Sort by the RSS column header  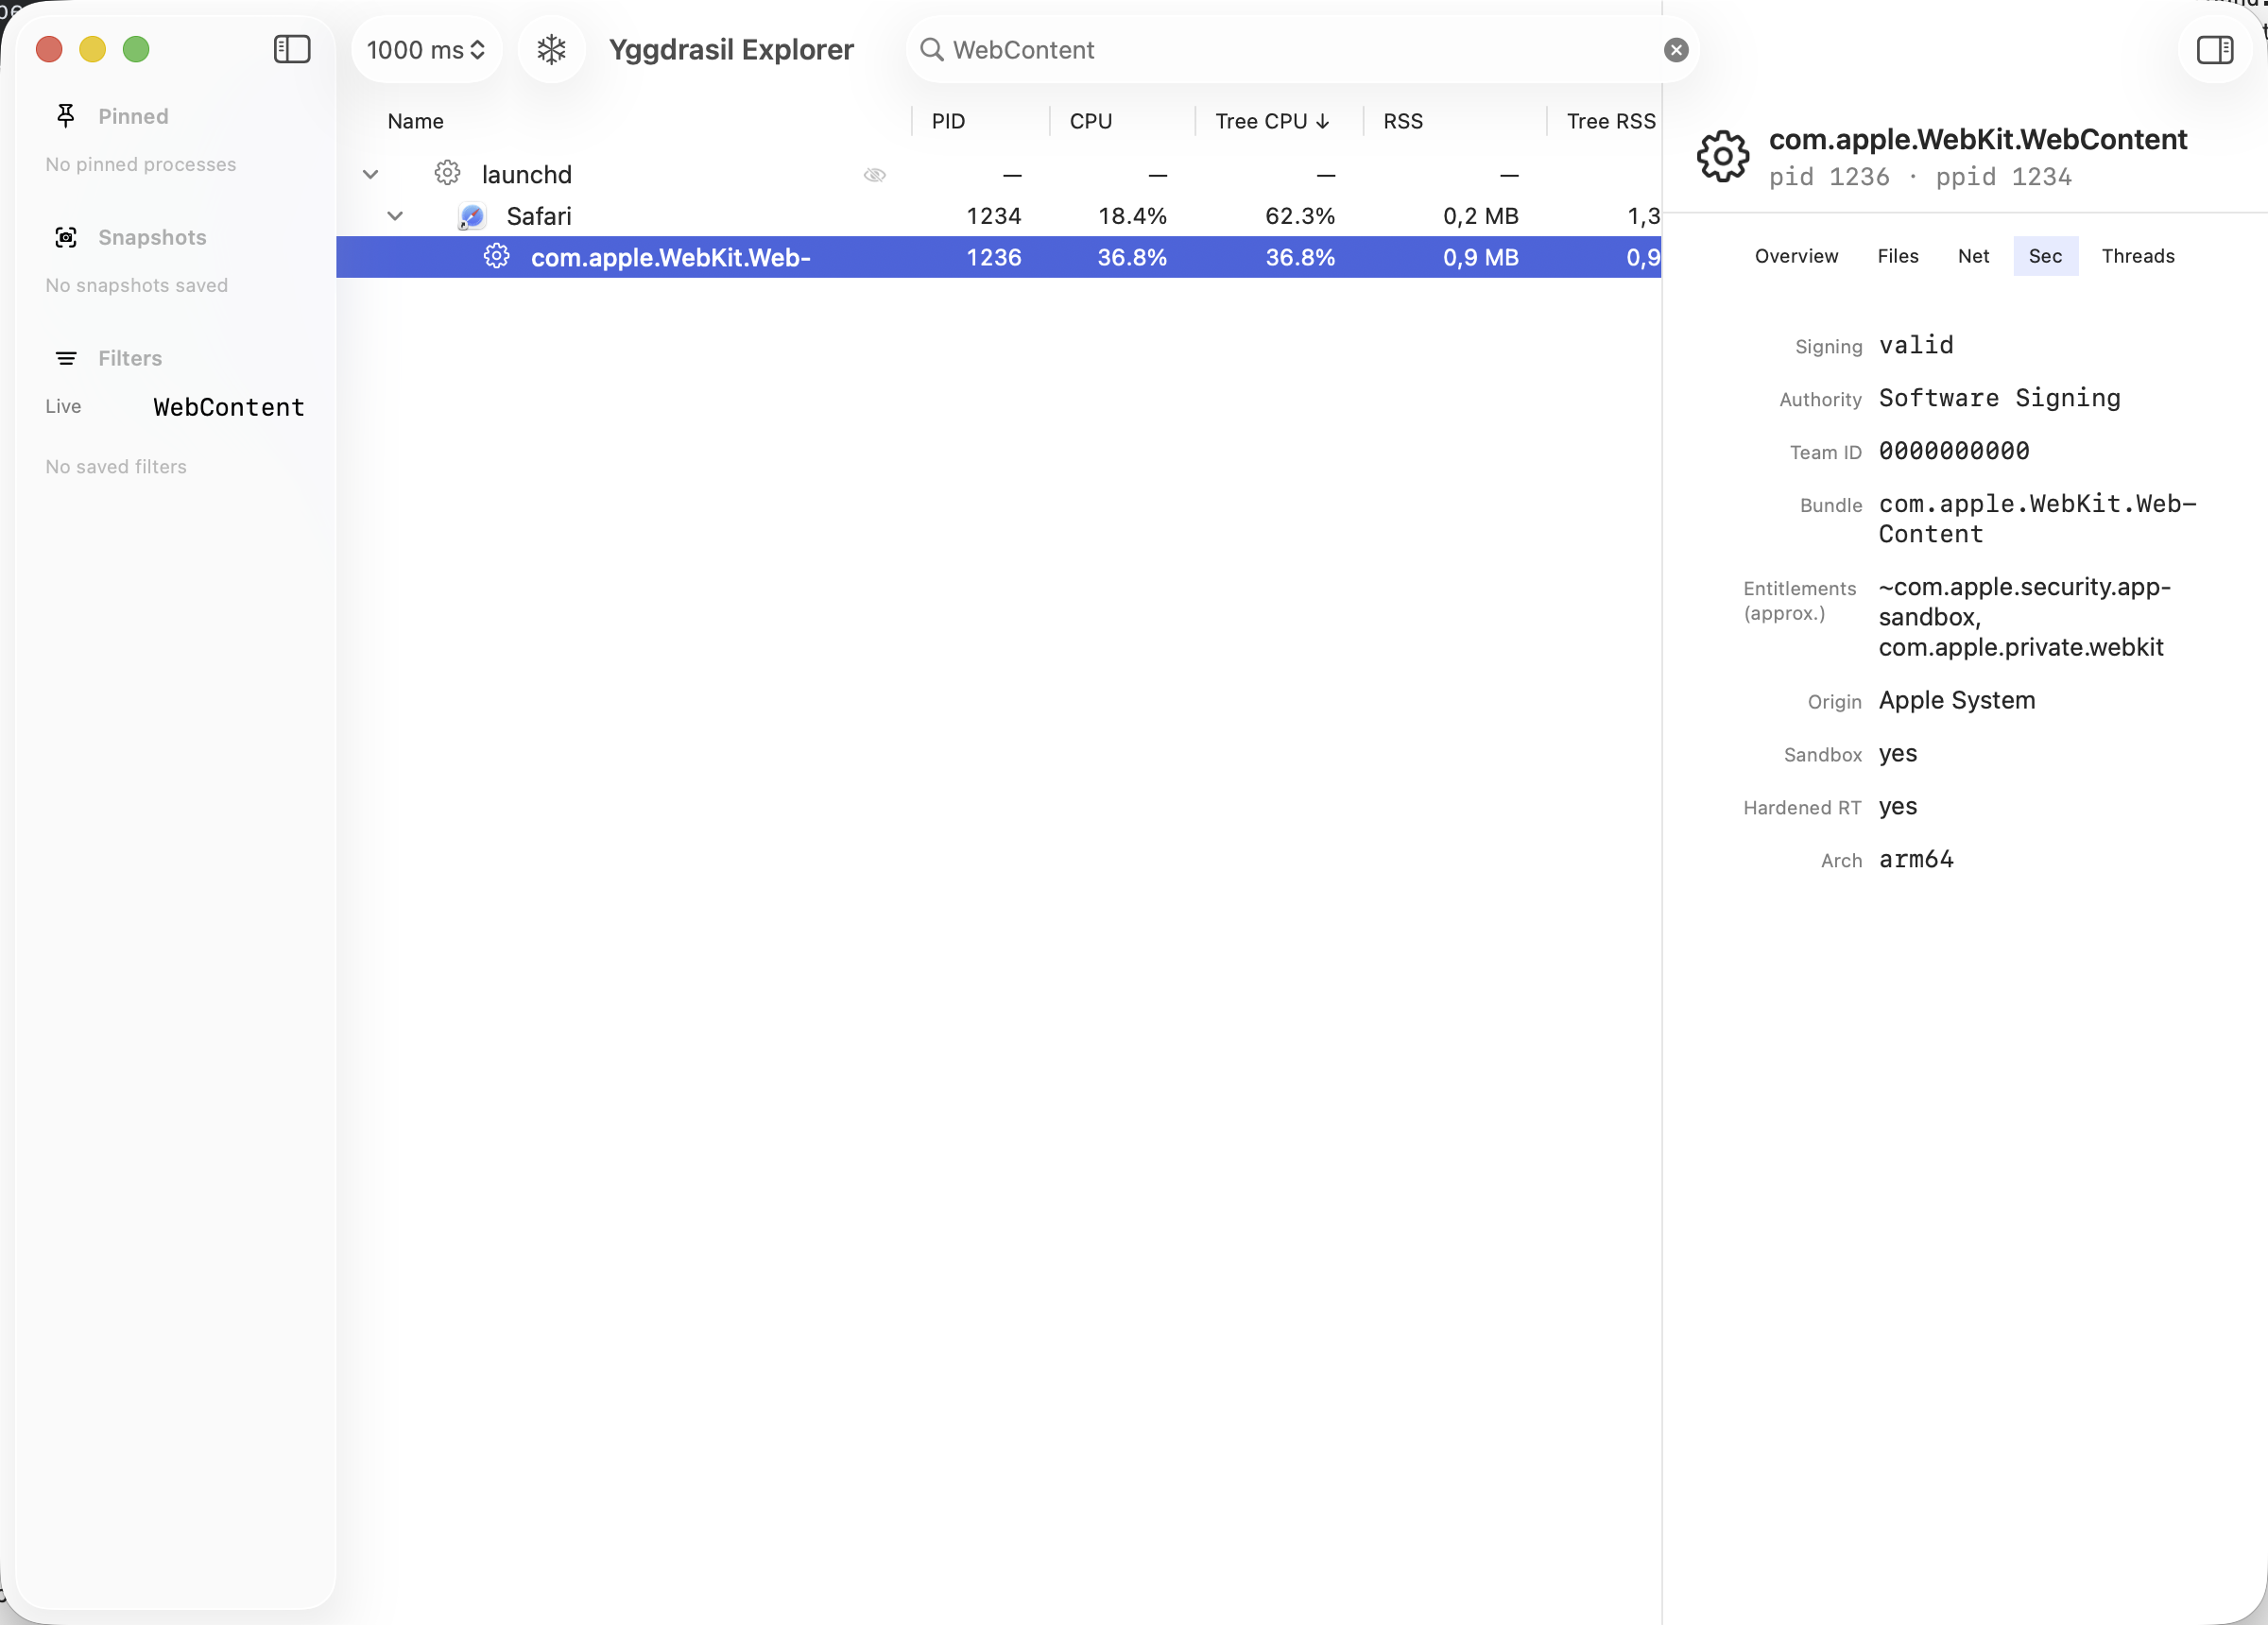[x=1402, y=121]
